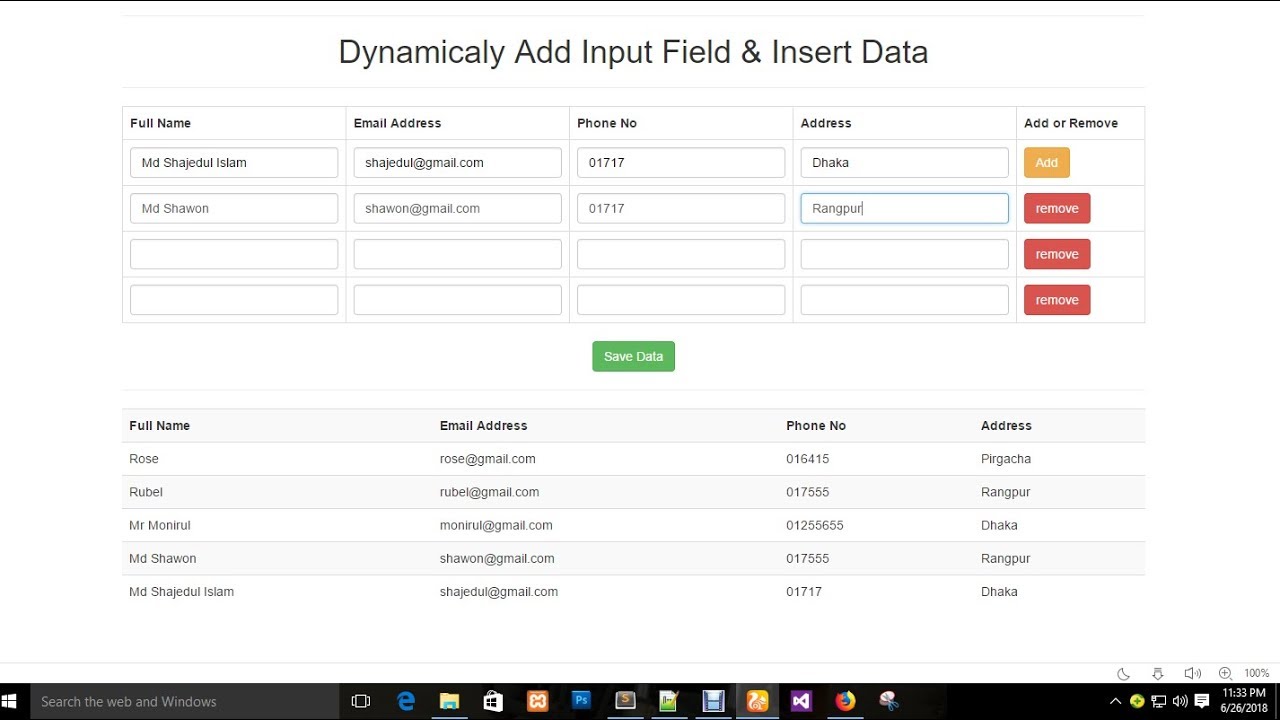The width and height of the screenshot is (1280, 720).
Task: Open Microsoft Edge from the taskbar
Action: tap(406, 701)
